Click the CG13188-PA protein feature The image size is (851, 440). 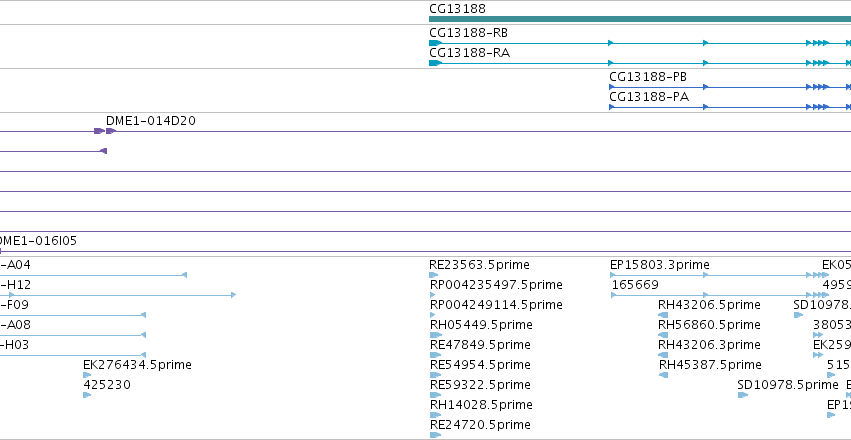[730, 107]
